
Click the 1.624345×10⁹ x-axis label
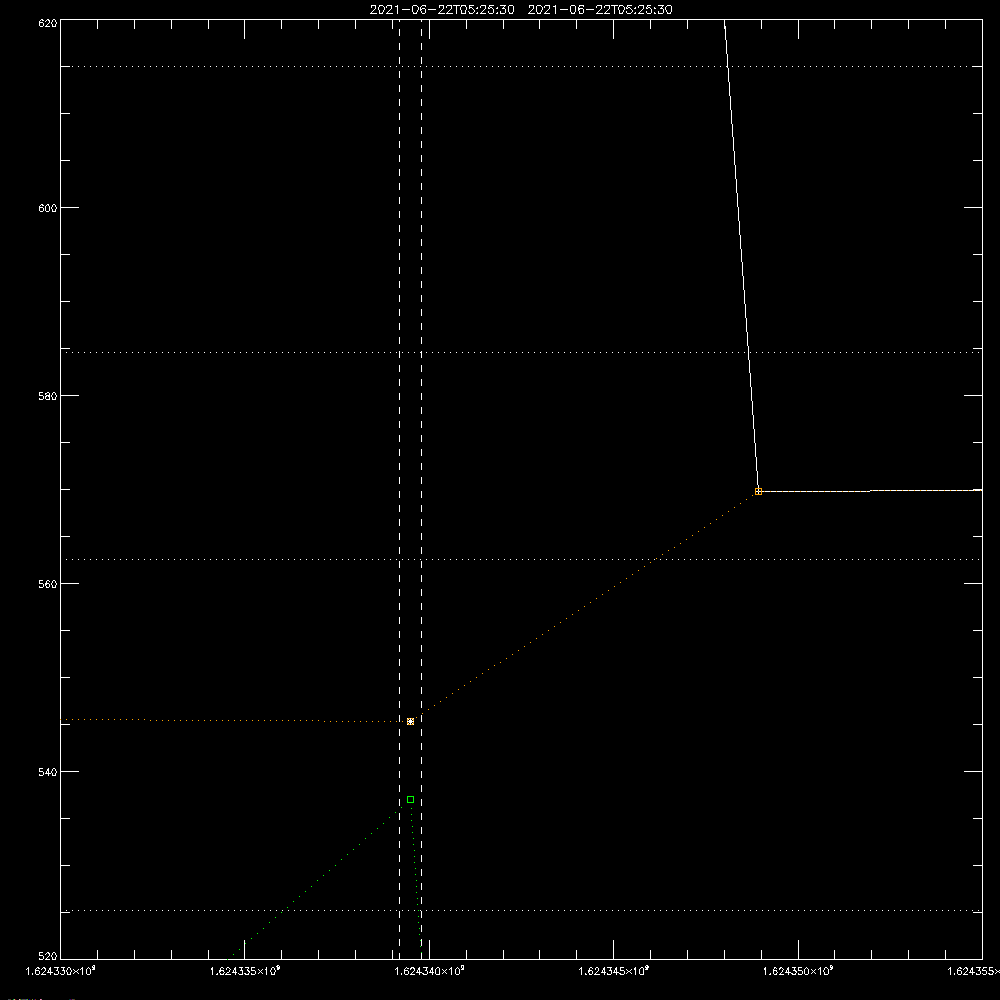(x=614, y=971)
